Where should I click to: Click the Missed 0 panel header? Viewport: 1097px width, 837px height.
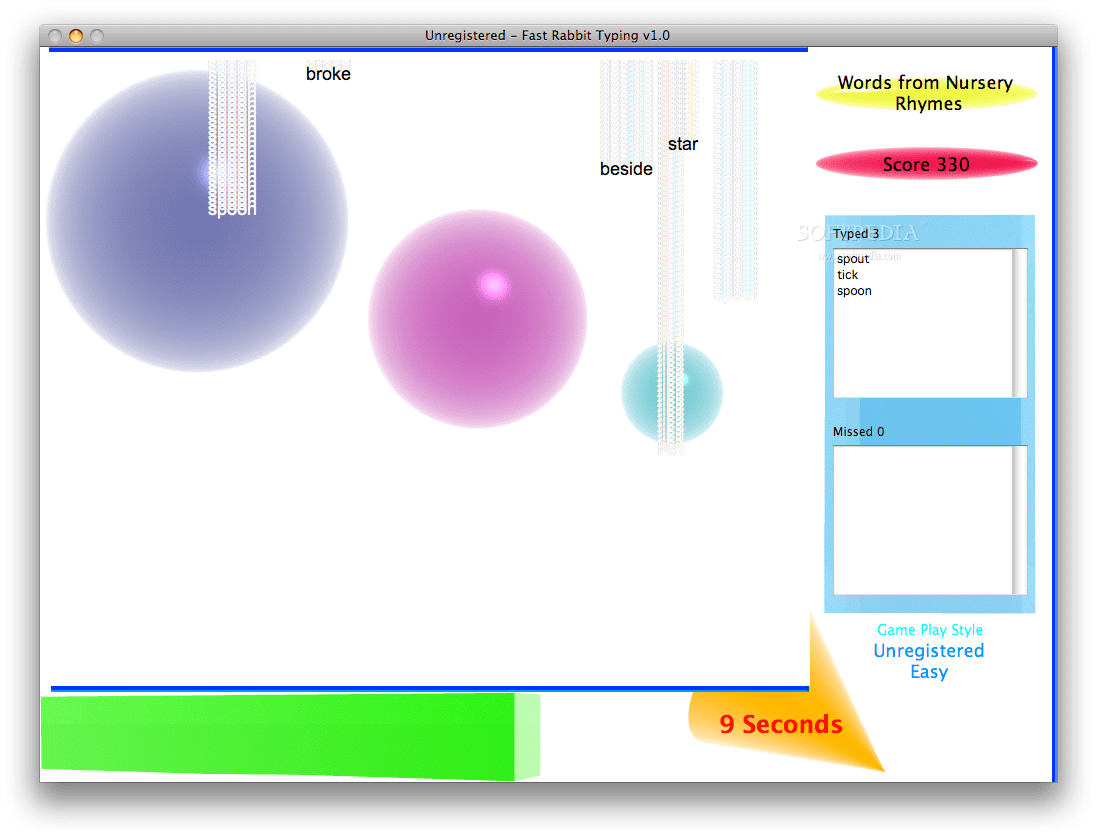858,431
